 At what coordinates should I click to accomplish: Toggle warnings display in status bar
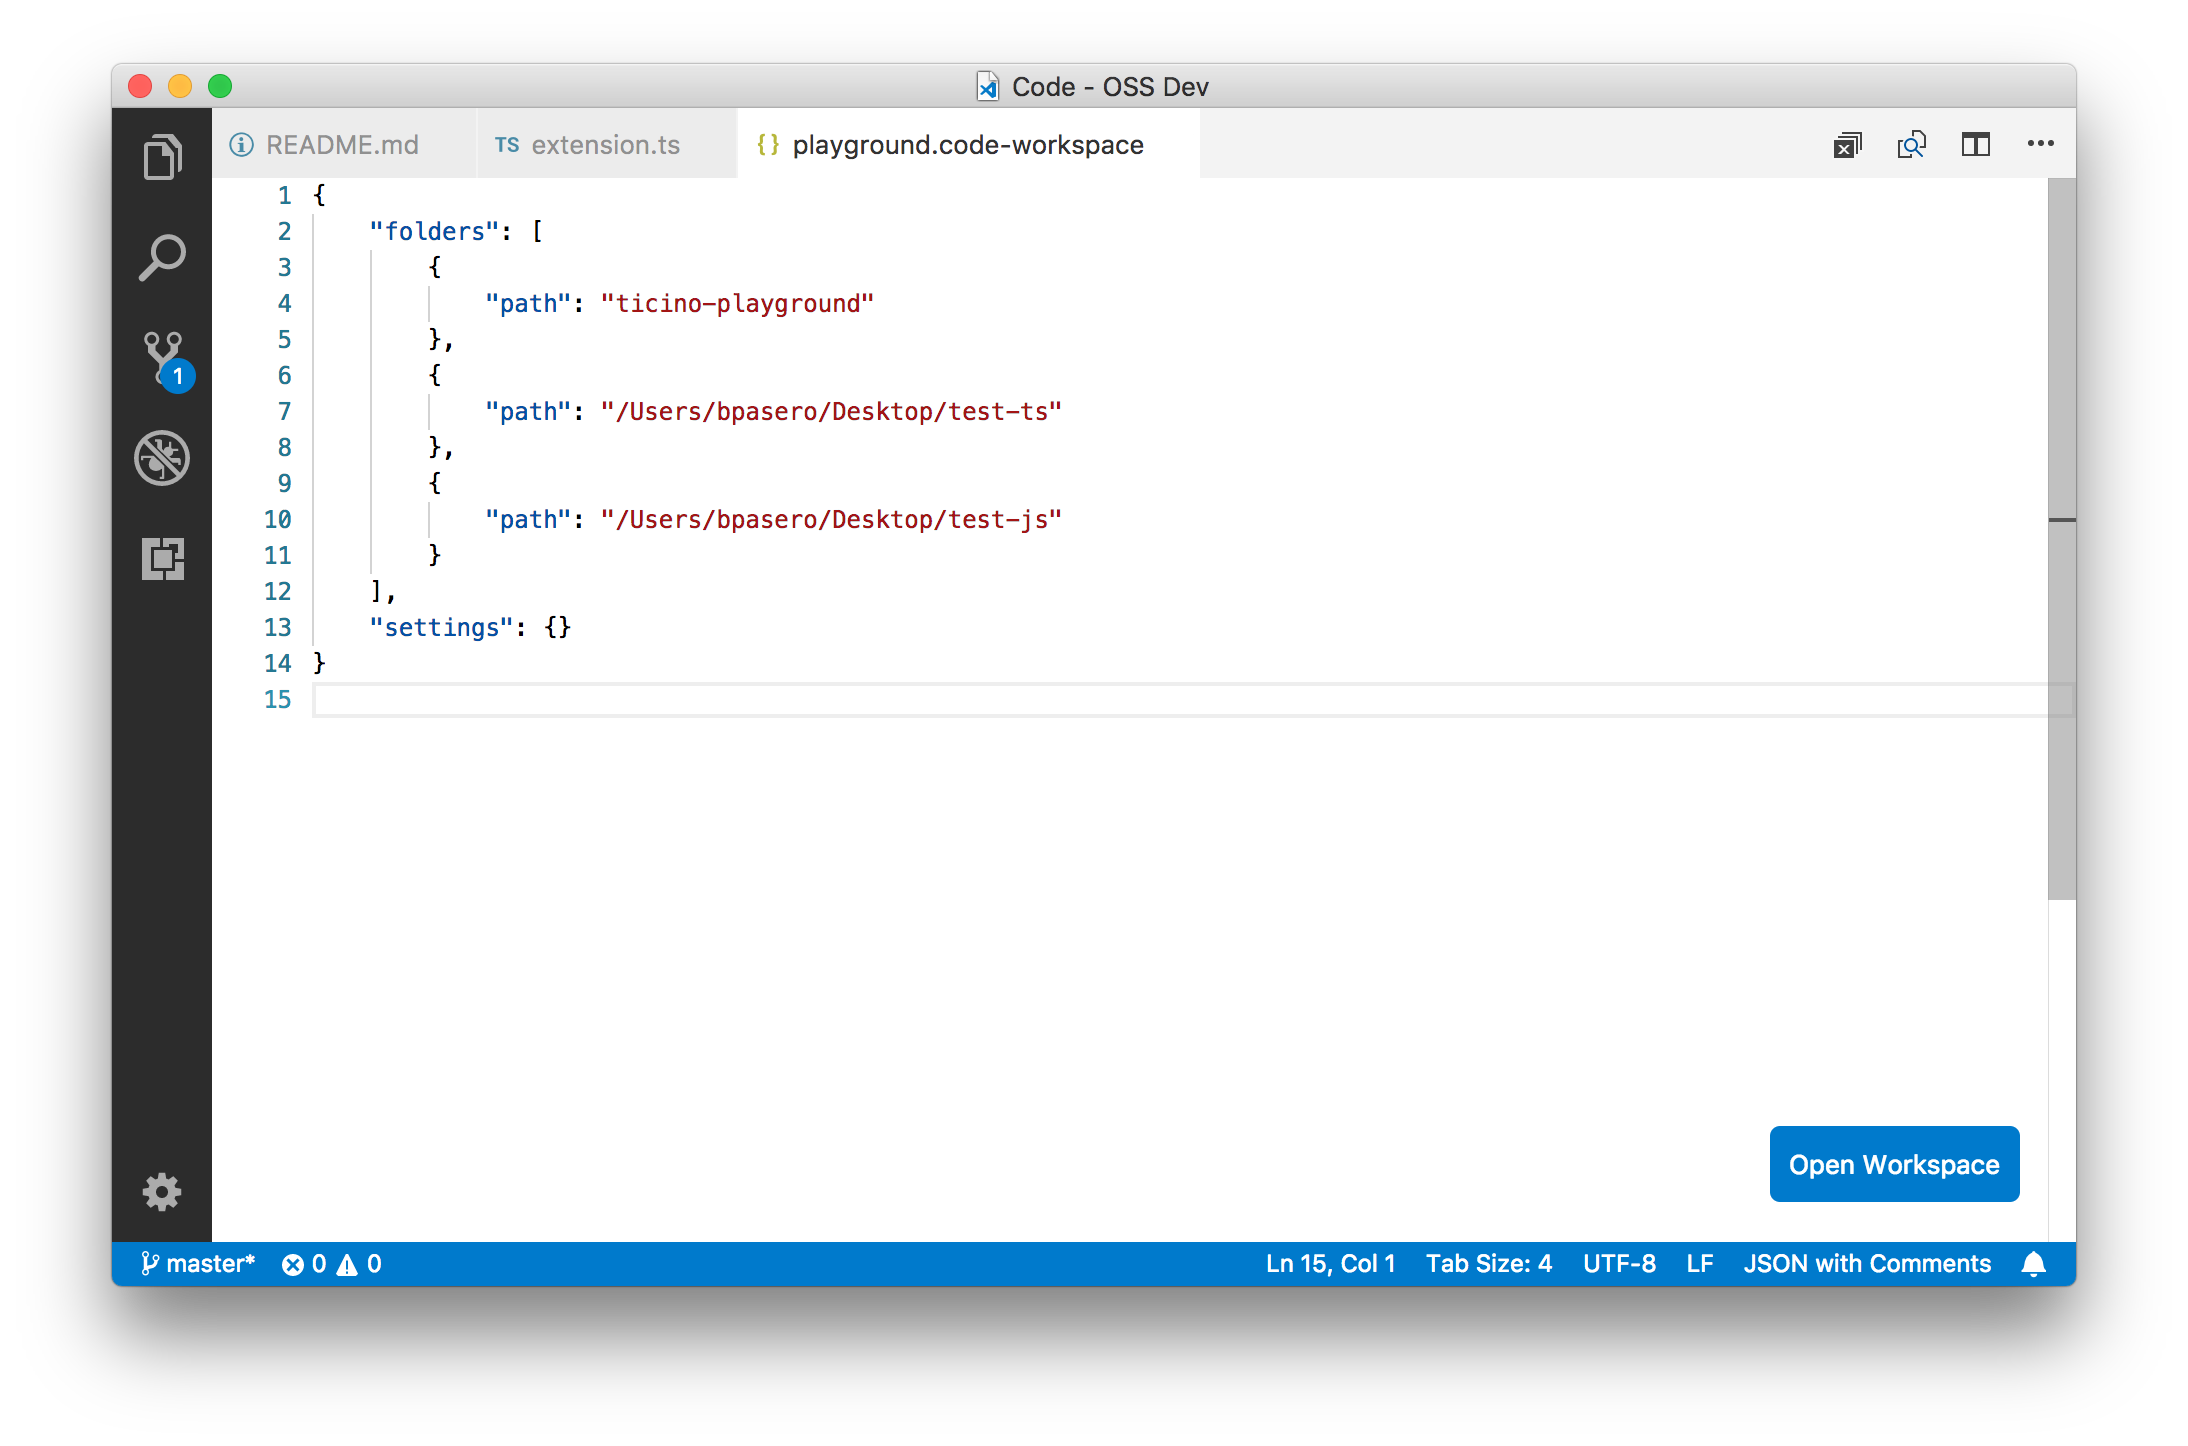(x=360, y=1263)
